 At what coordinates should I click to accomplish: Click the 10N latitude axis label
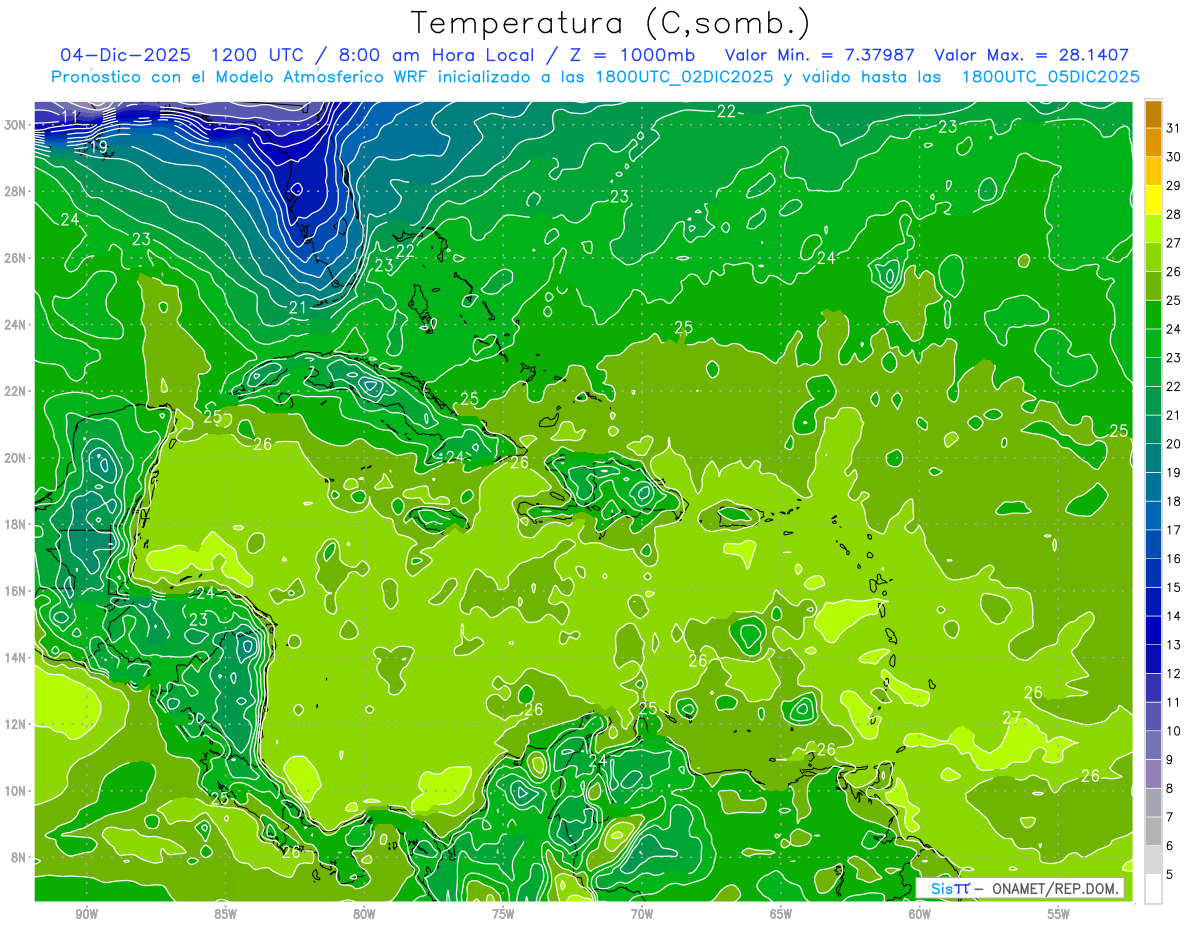pyautogui.click(x=15, y=791)
